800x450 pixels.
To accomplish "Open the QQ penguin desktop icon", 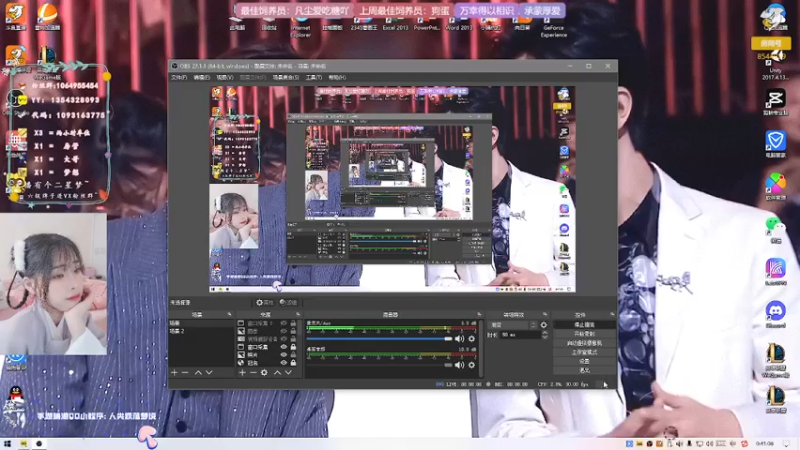I will pos(16,395).
